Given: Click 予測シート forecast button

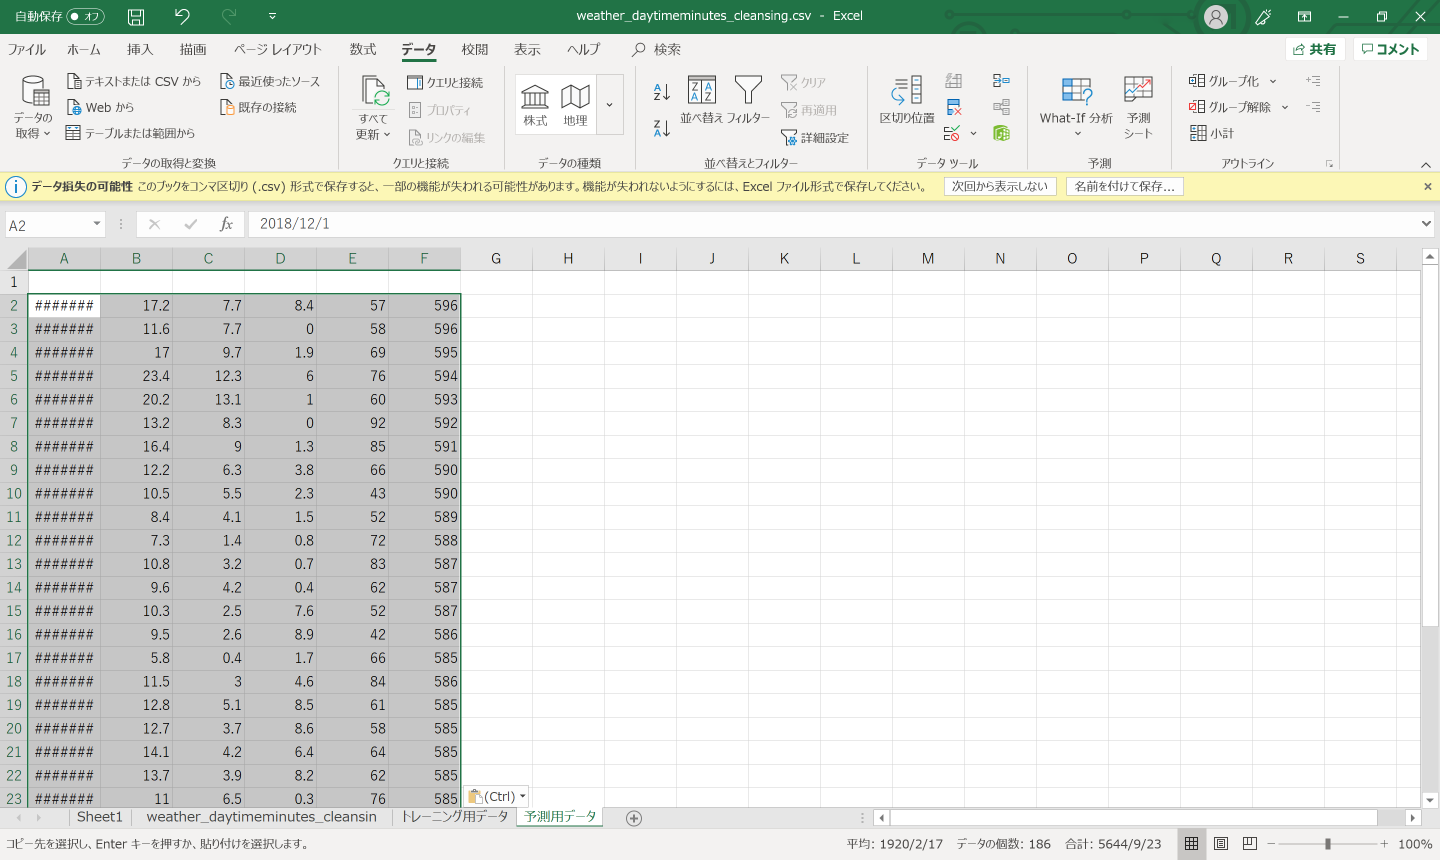Looking at the screenshot, I should tap(1138, 106).
